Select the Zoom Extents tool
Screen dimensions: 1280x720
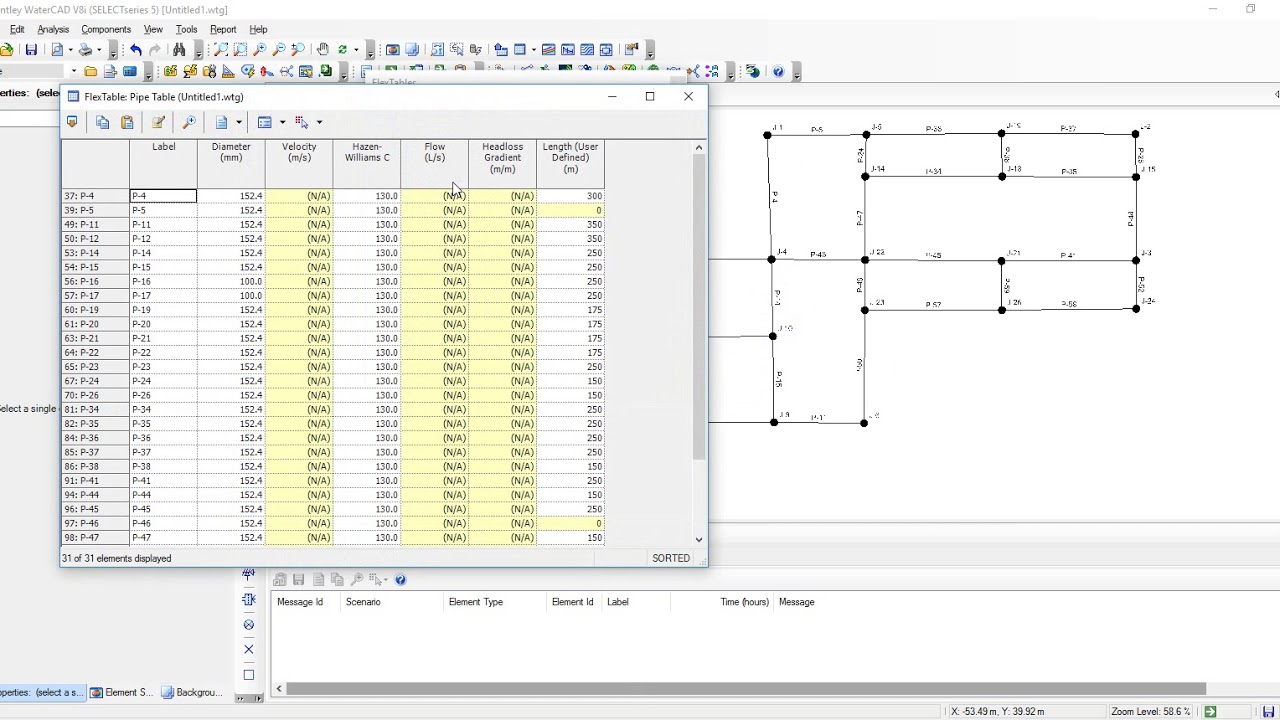tap(221, 50)
